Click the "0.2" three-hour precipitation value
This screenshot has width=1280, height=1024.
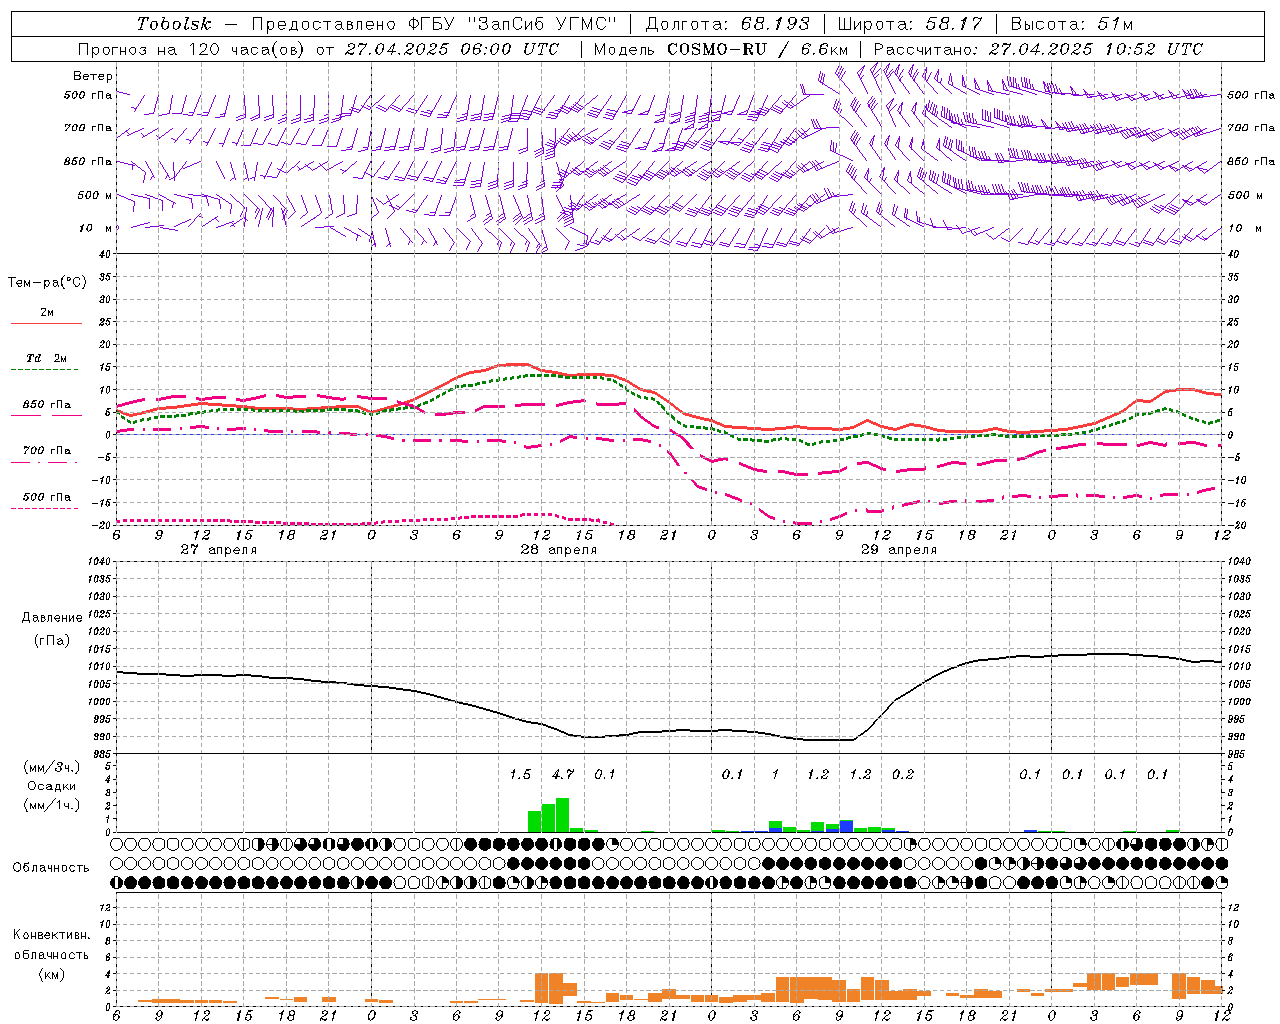(x=903, y=774)
